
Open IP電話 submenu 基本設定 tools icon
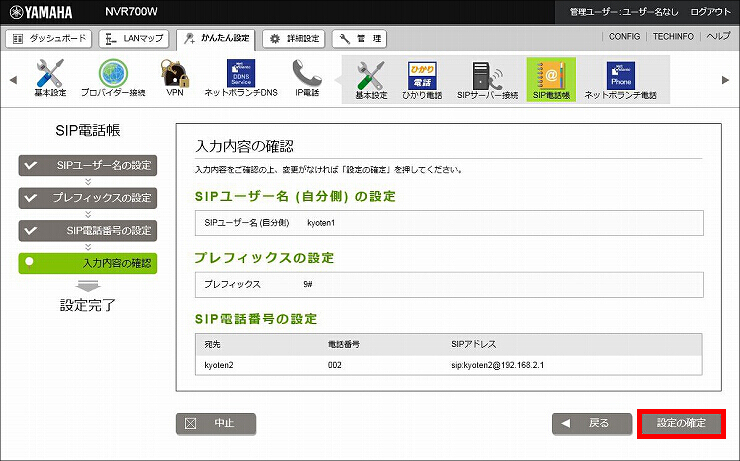click(371, 80)
